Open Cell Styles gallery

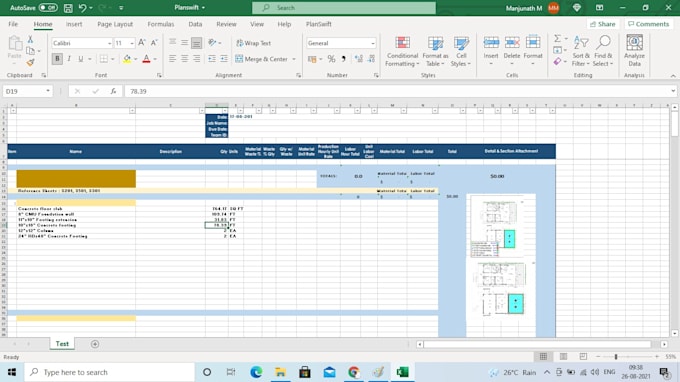(461, 51)
